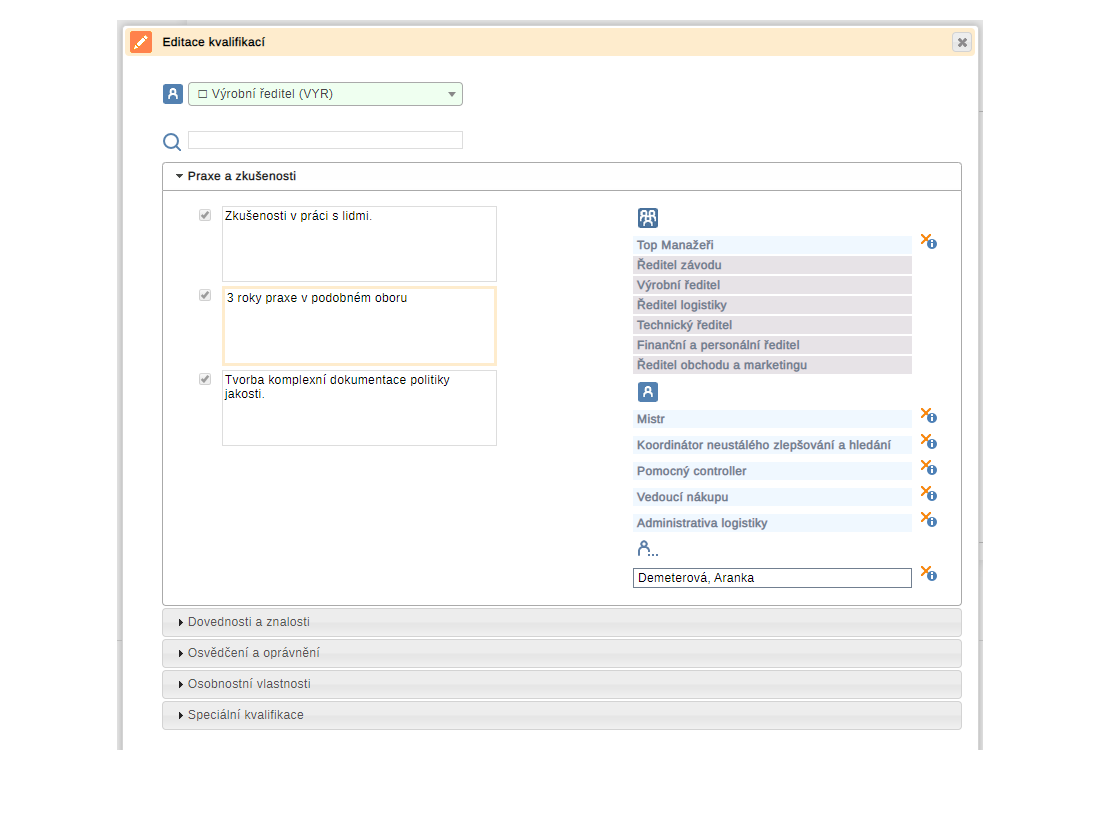Toggle checkbox for Zkušenosti v práci s lidmi
Viewport: 1100px width, 830px height.
click(205, 215)
